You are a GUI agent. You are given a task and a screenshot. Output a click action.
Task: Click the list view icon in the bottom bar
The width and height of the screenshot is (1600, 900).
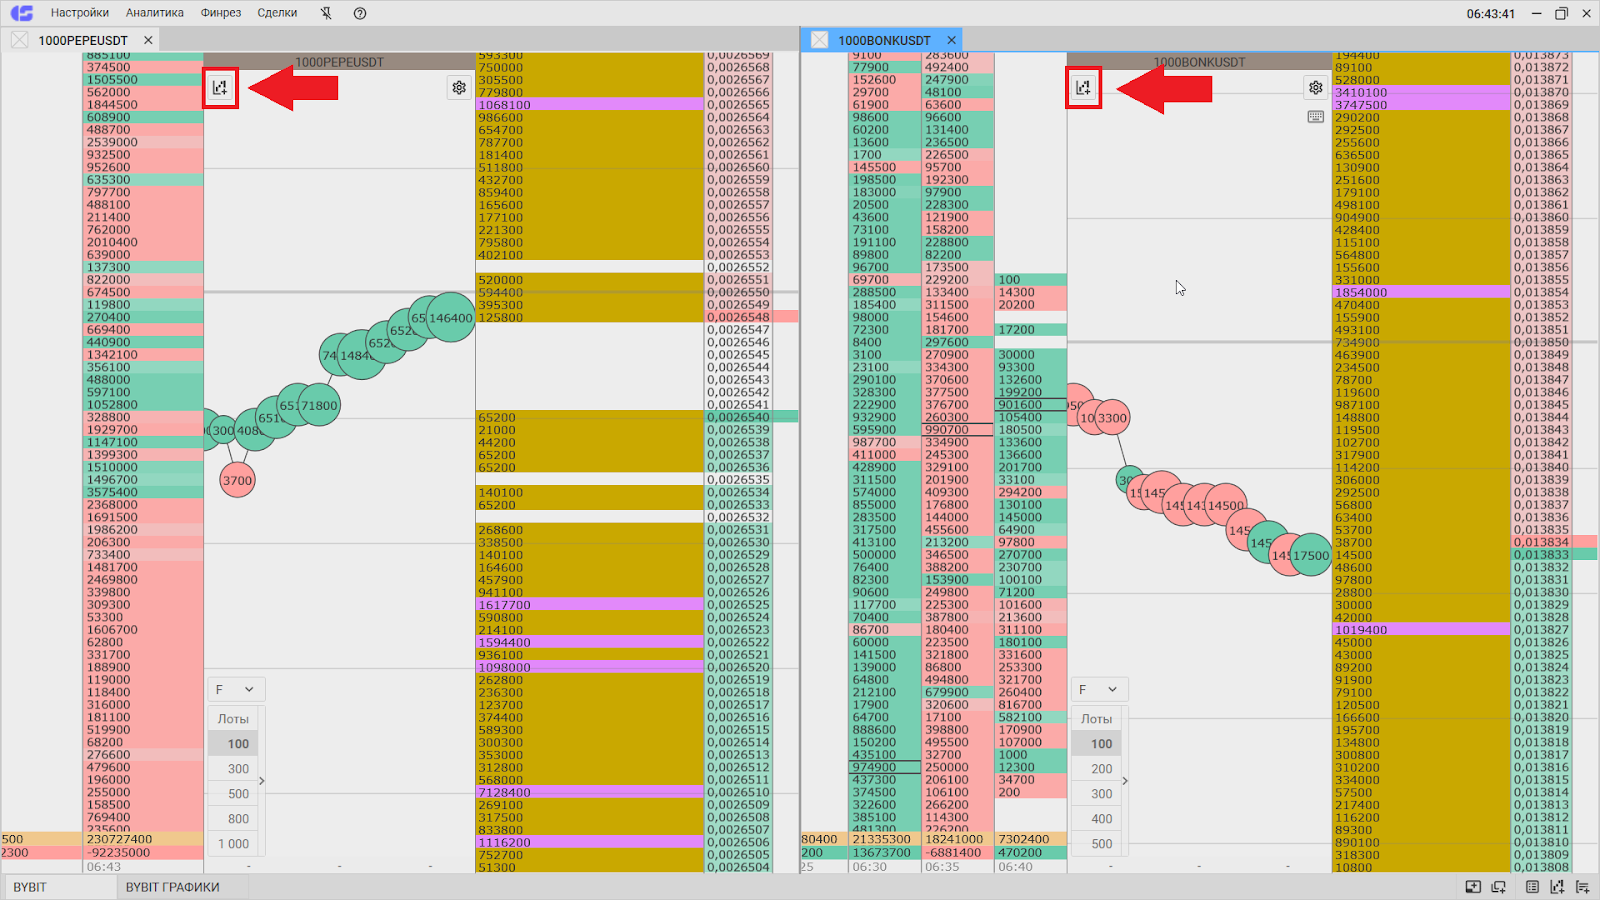pos(1533,887)
